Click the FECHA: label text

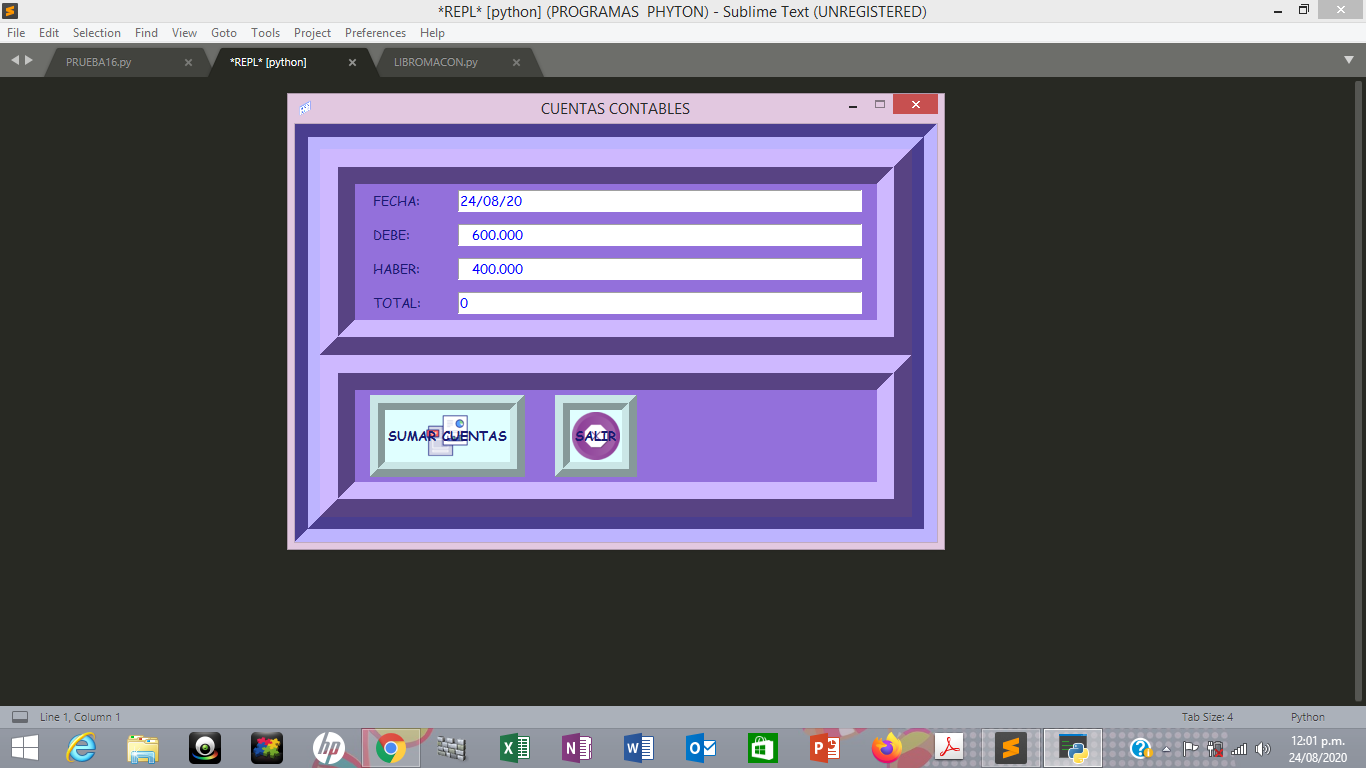click(396, 201)
